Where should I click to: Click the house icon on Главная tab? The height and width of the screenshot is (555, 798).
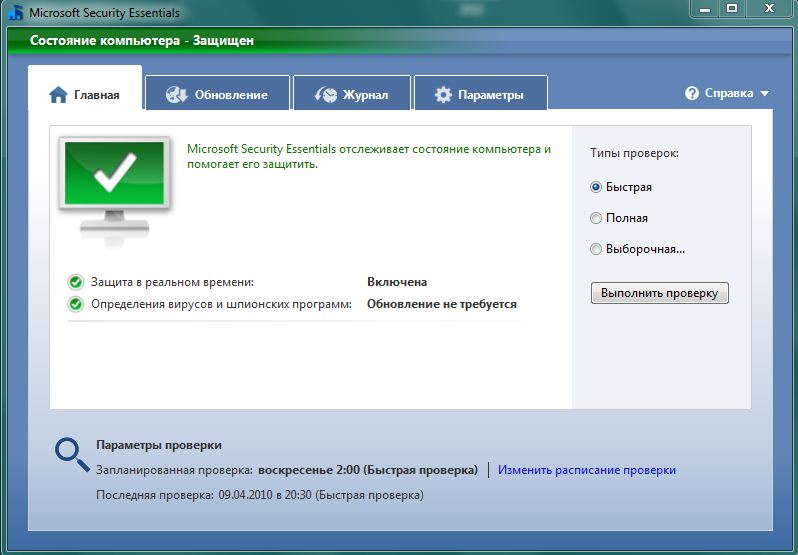click(x=58, y=95)
